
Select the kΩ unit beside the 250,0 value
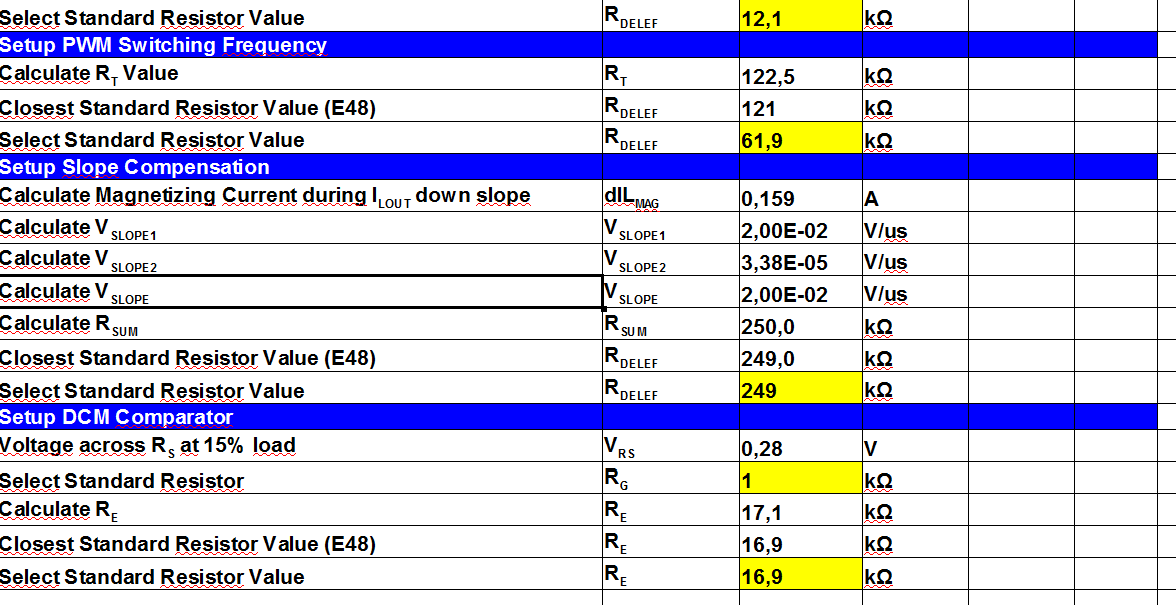[x=915, y=325]
